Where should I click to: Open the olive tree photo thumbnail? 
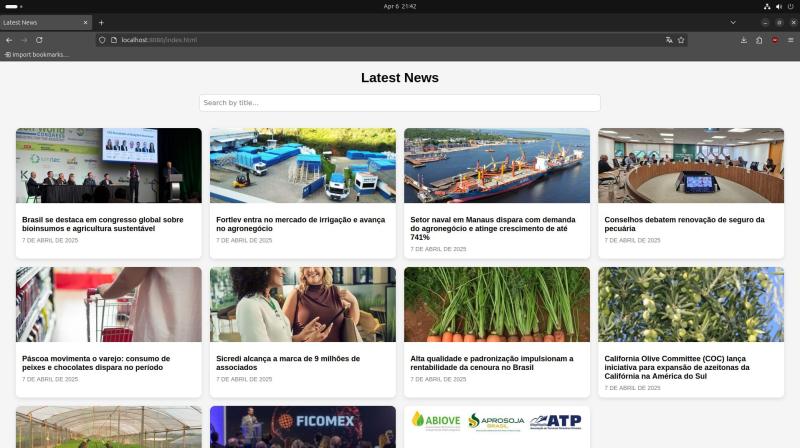point(691,304)
